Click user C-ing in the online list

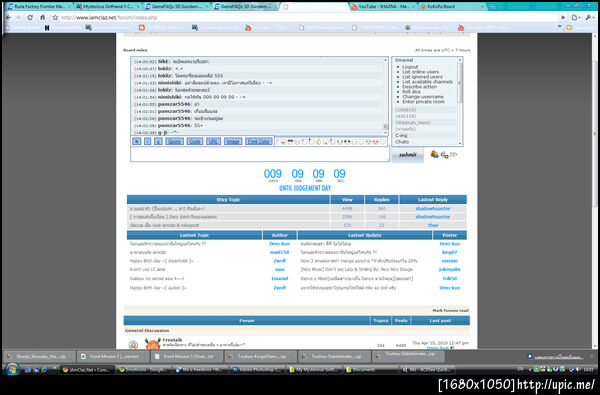(x=401, y=135)
